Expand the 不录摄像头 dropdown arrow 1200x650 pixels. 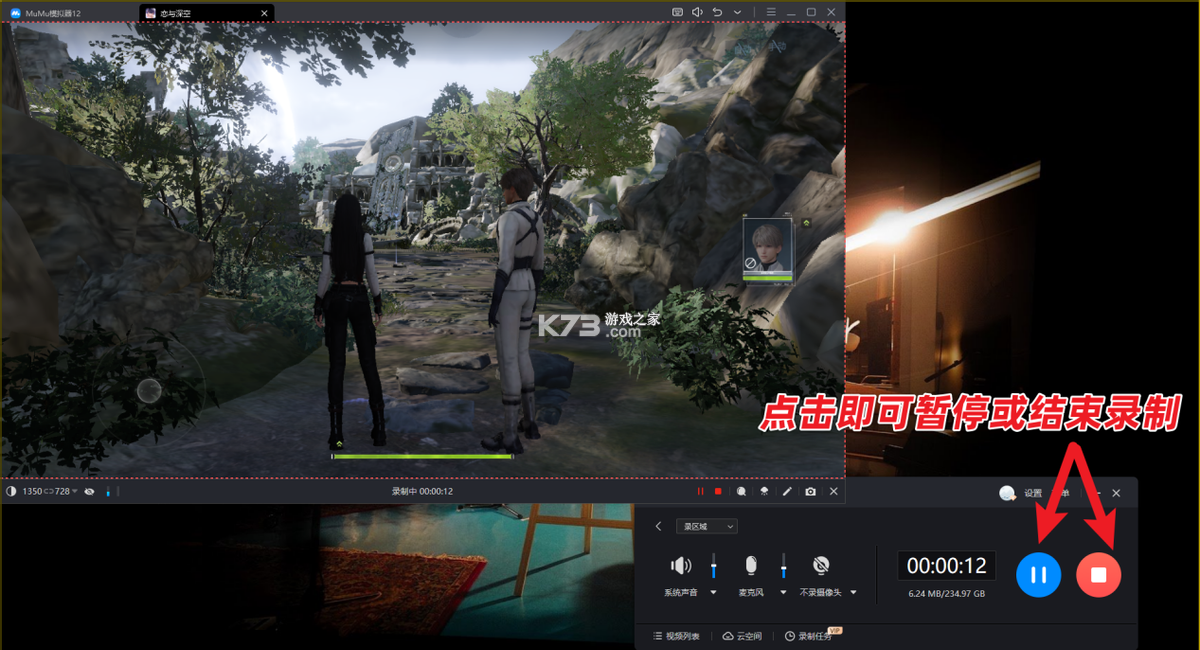[854, 593]
